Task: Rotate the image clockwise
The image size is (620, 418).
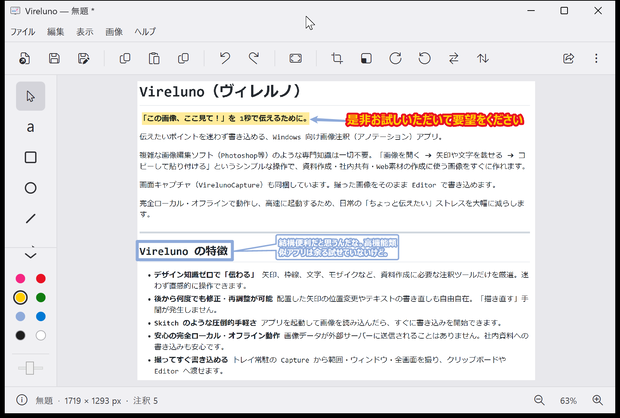Action: (395, 58)
